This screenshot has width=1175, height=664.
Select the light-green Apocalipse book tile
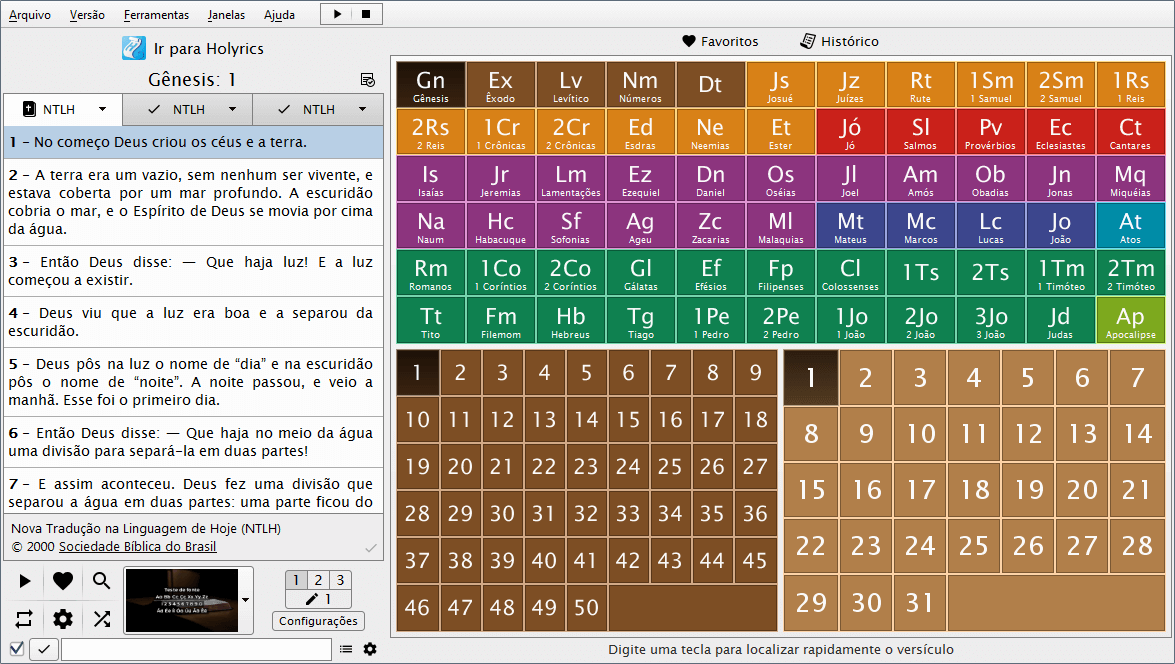[x=1130, y=320]
